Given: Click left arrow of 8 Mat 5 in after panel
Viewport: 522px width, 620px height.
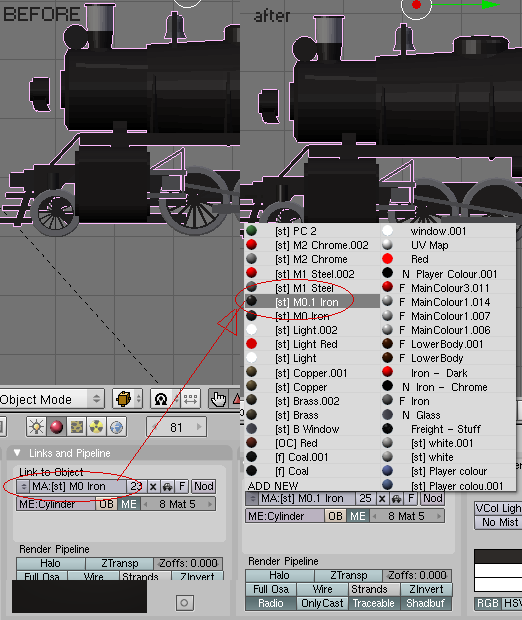Looking at the screenshot, I should pos(375,516).
